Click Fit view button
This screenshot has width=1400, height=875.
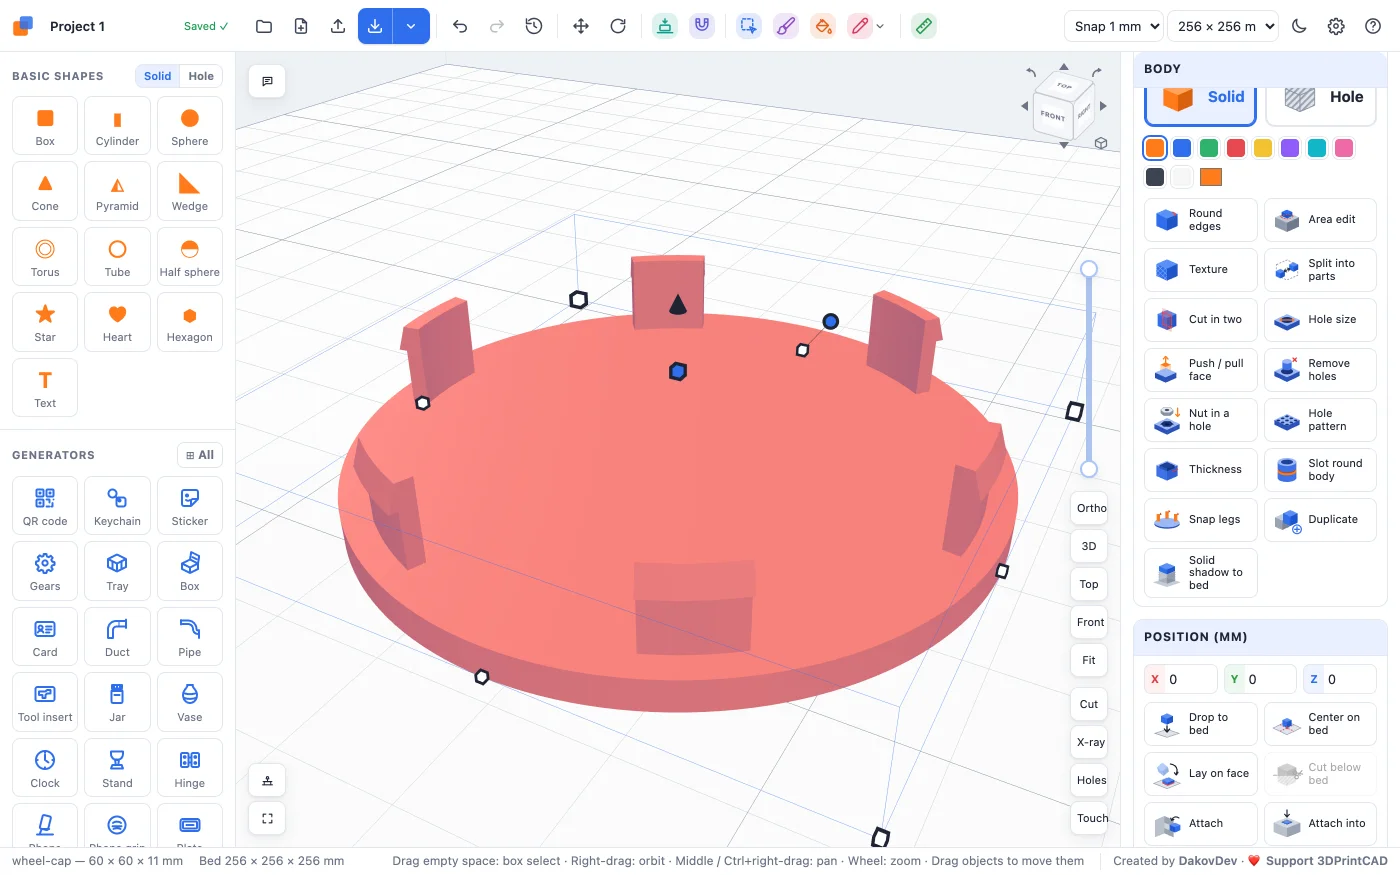1089,660
